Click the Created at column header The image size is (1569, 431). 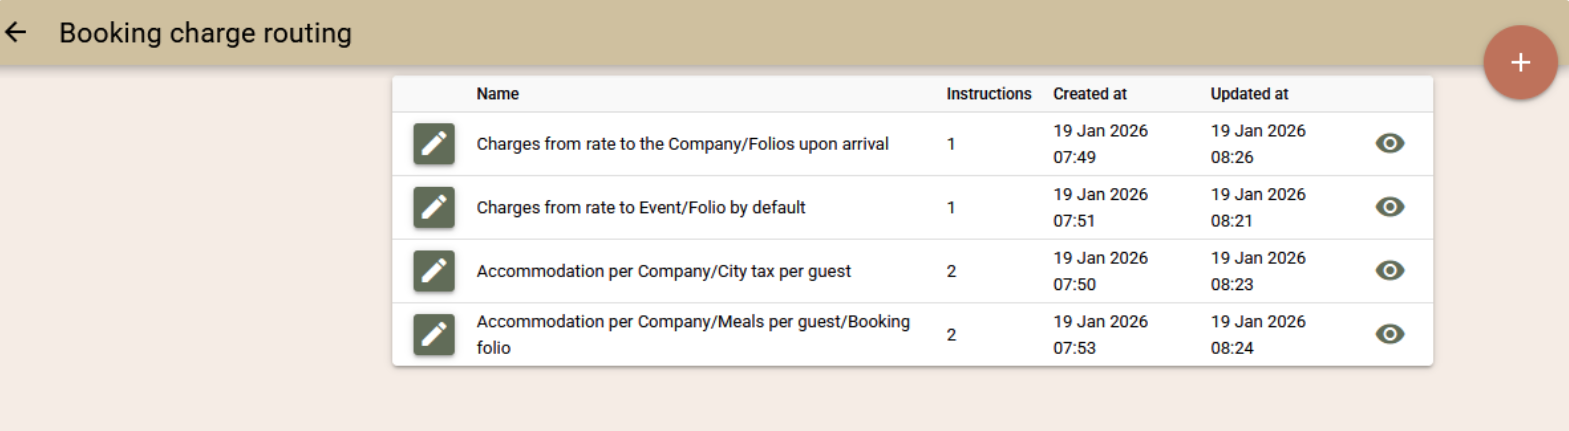pos(1089,94)
